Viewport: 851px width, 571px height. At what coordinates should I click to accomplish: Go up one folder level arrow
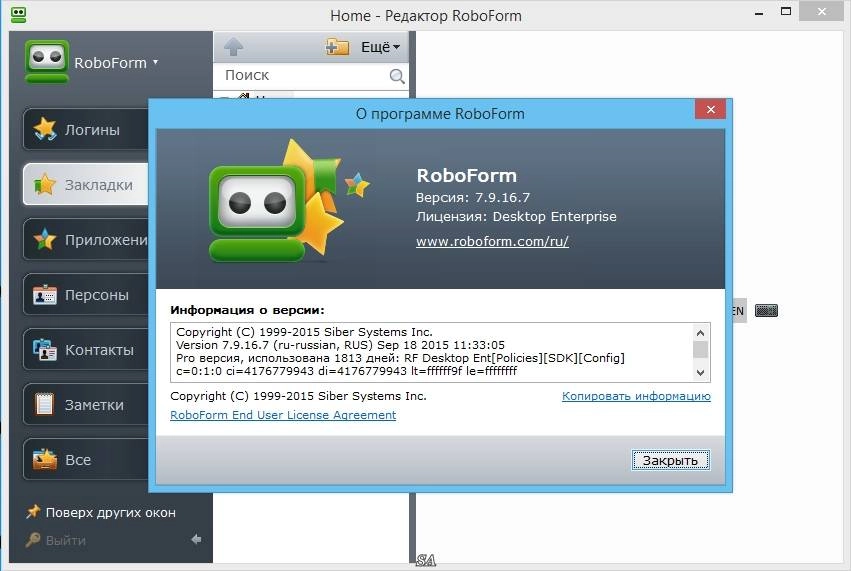tap(234, 47)
